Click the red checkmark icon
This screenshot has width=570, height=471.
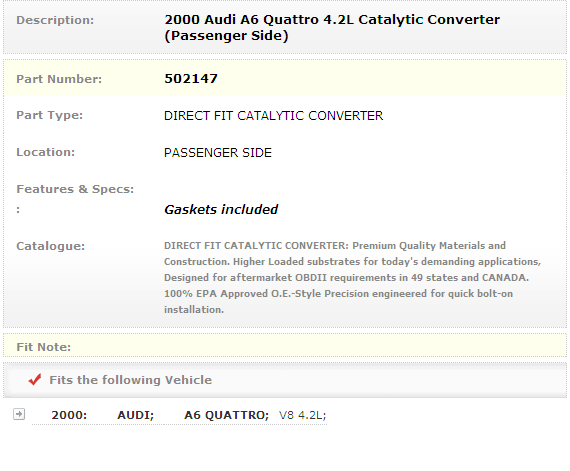click(35, 379)
